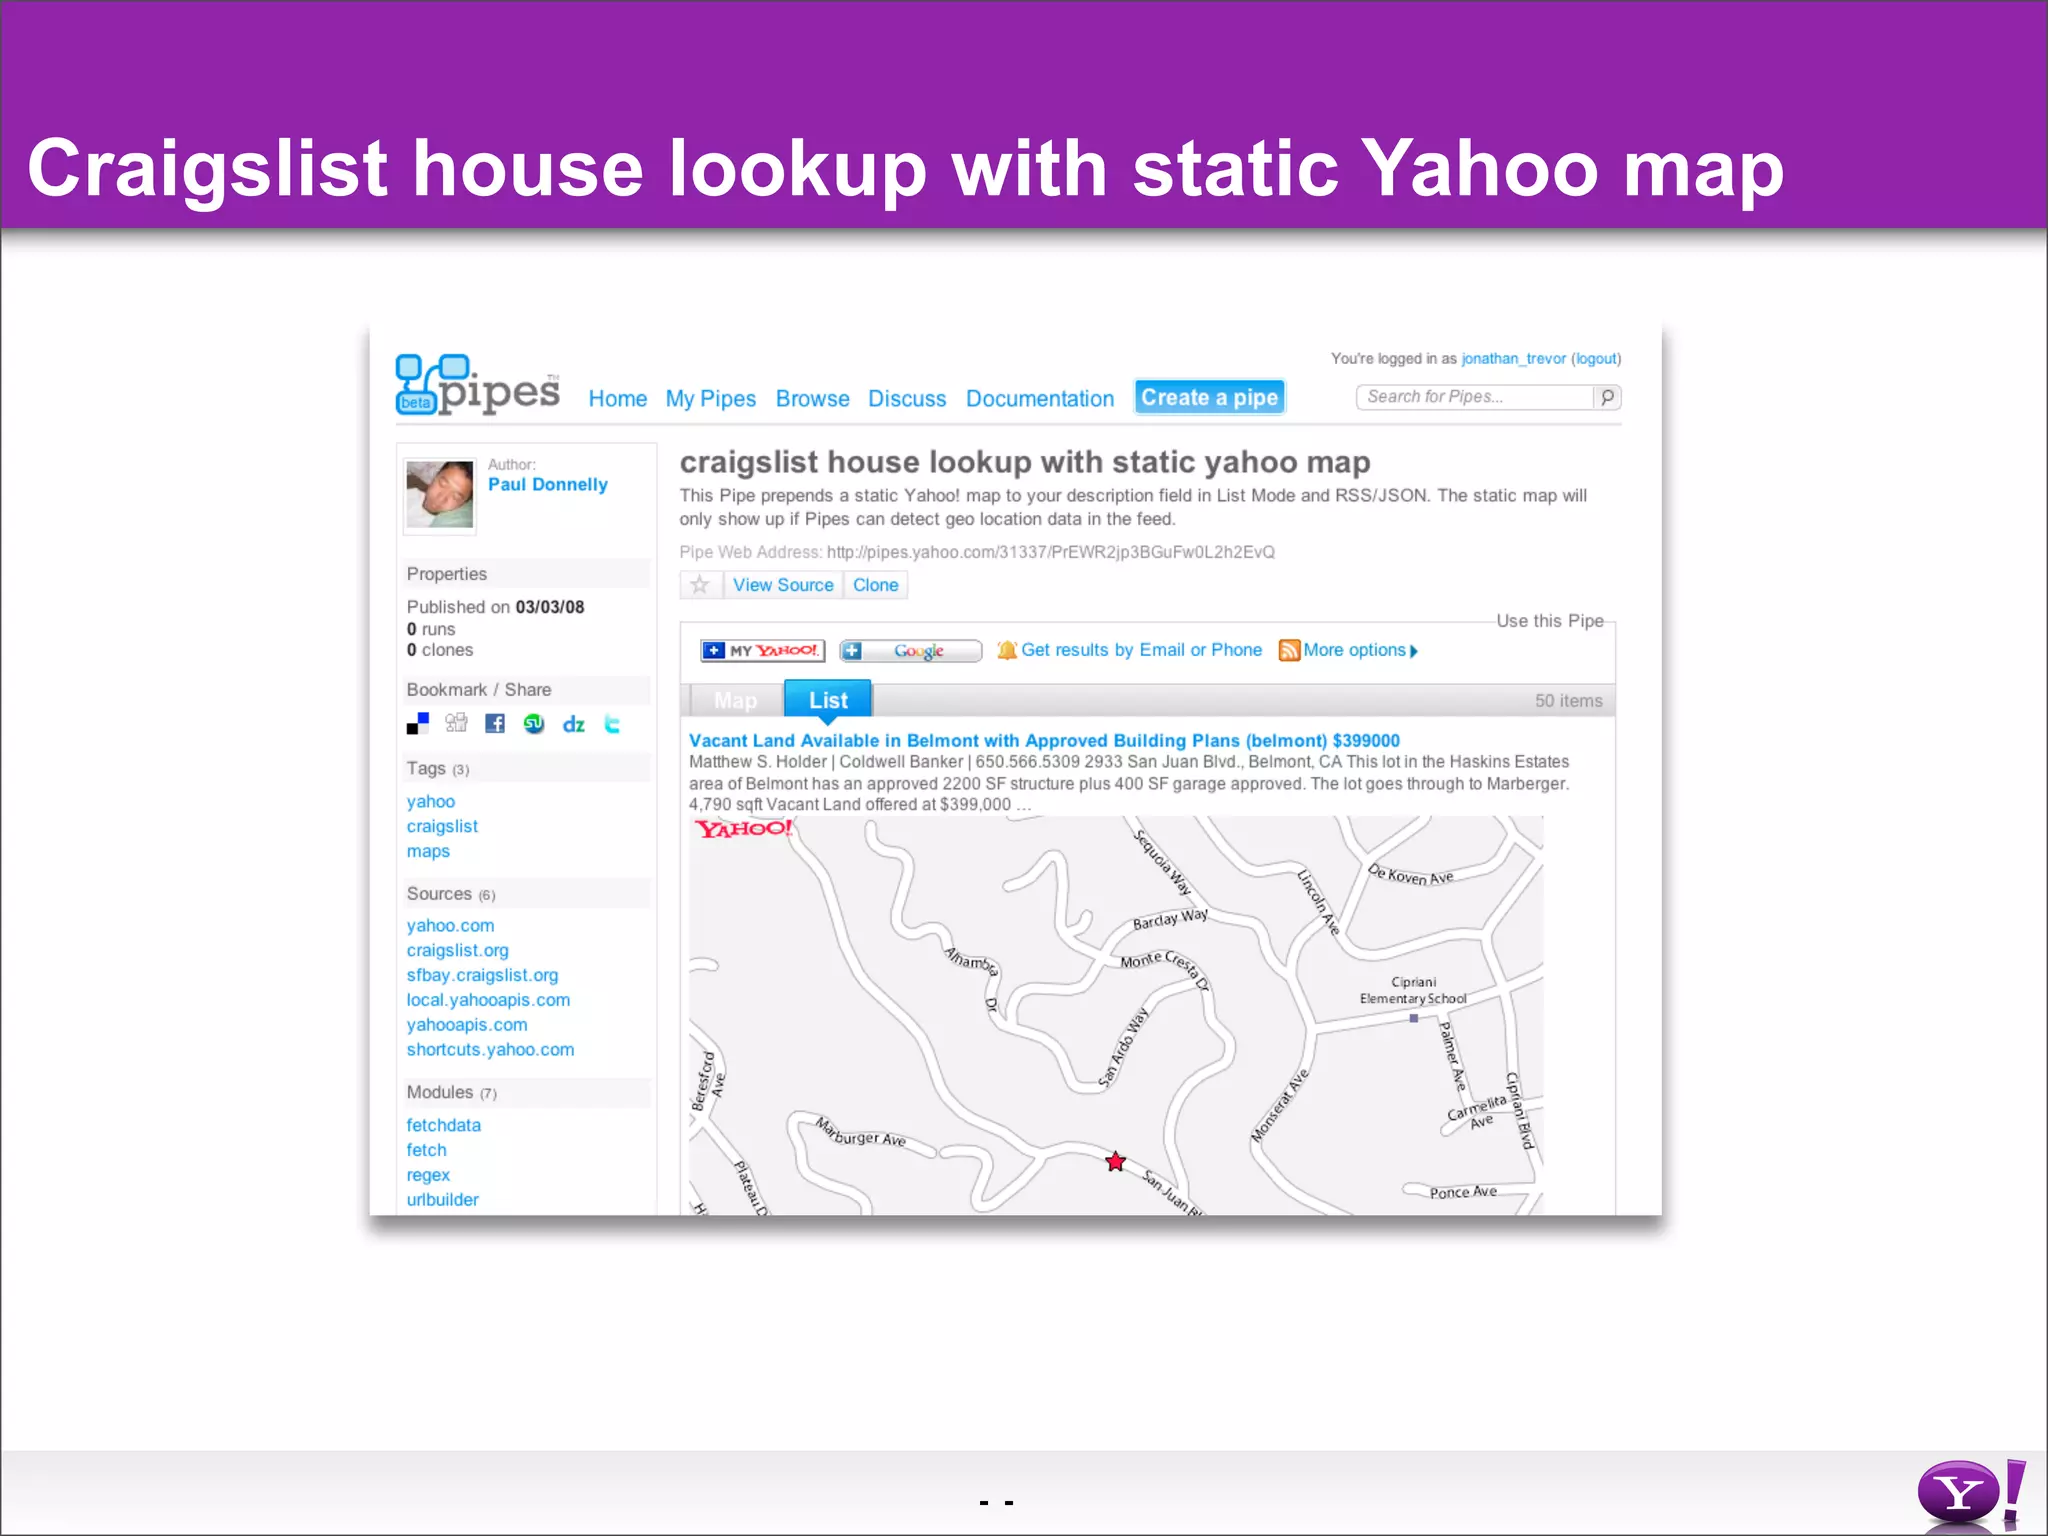Bookmark on del.icio.us icon
2048x1536 pixels.
coord(418,723)
